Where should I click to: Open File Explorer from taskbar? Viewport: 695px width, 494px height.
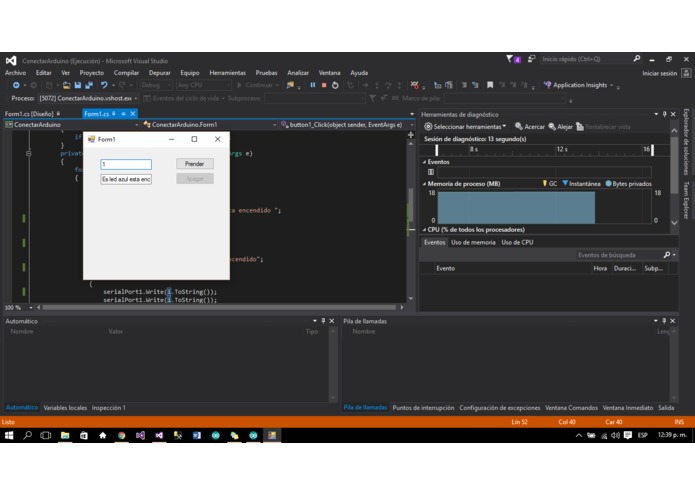(65, 436)
